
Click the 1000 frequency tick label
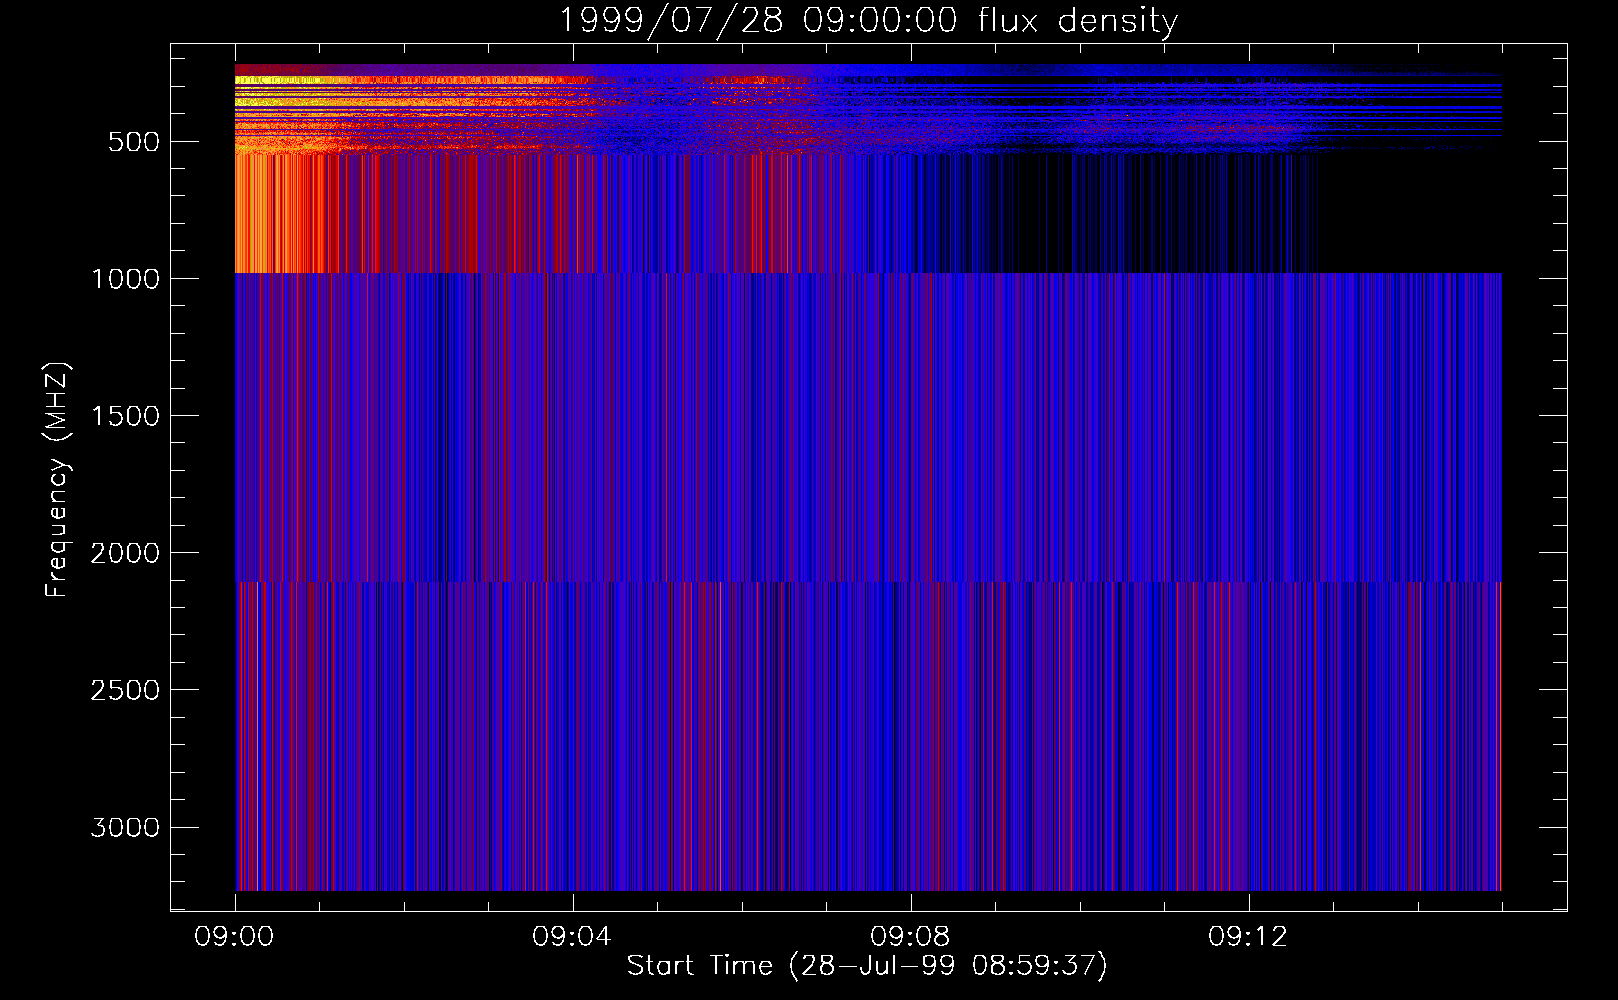coord(125,279)
